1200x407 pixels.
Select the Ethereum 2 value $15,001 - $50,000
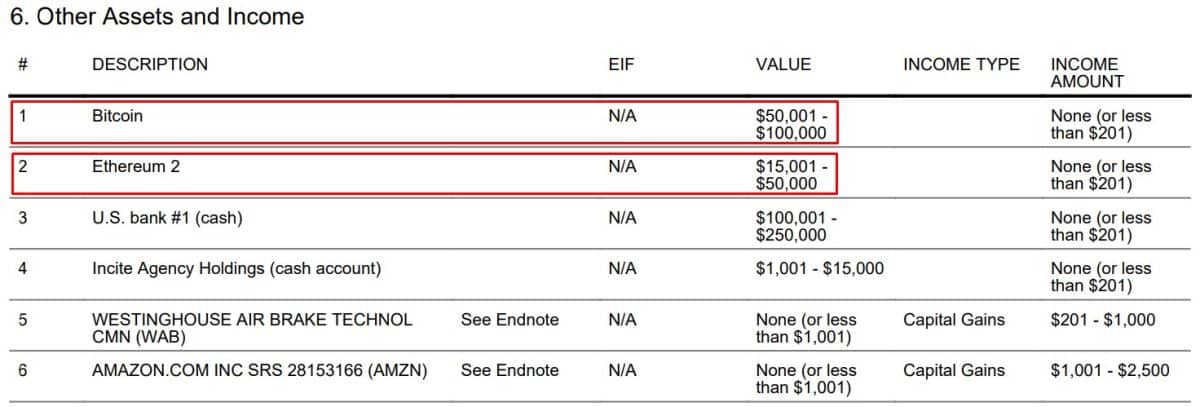pos(792,175)
